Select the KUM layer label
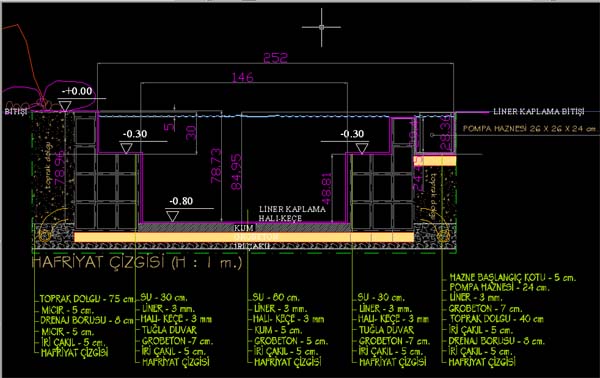The image size is (600, 378). (x=244, y=228)
